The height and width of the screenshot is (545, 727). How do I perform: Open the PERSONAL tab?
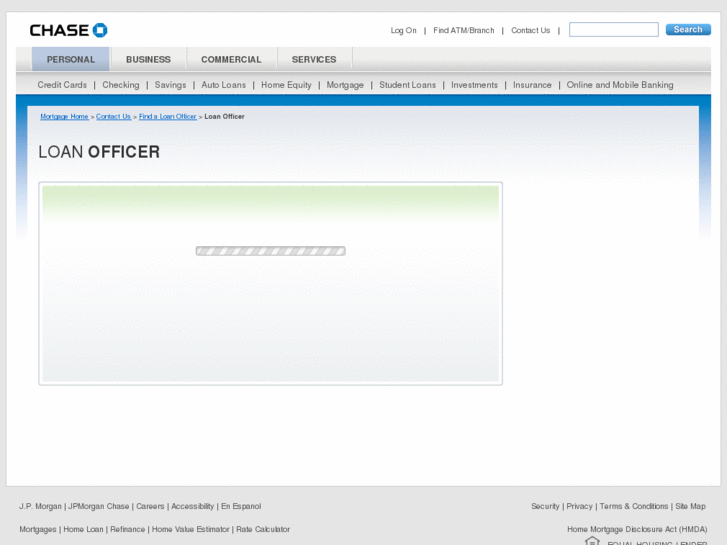click(x=70, y=59)
